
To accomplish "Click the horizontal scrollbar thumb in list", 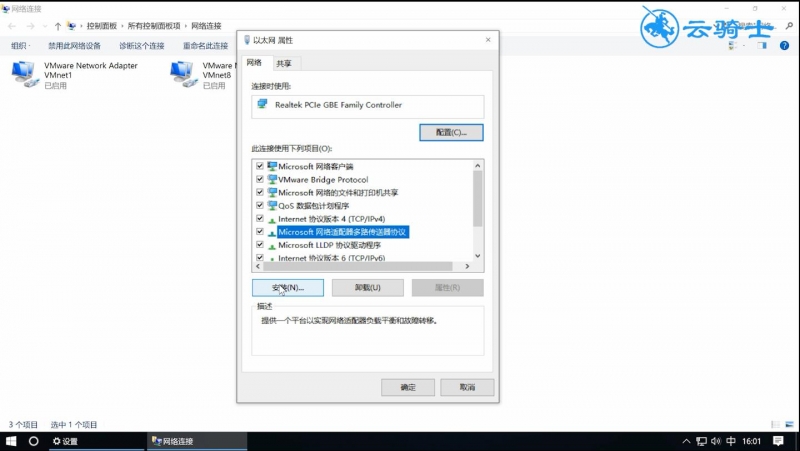I will click(x=358, y=266).
